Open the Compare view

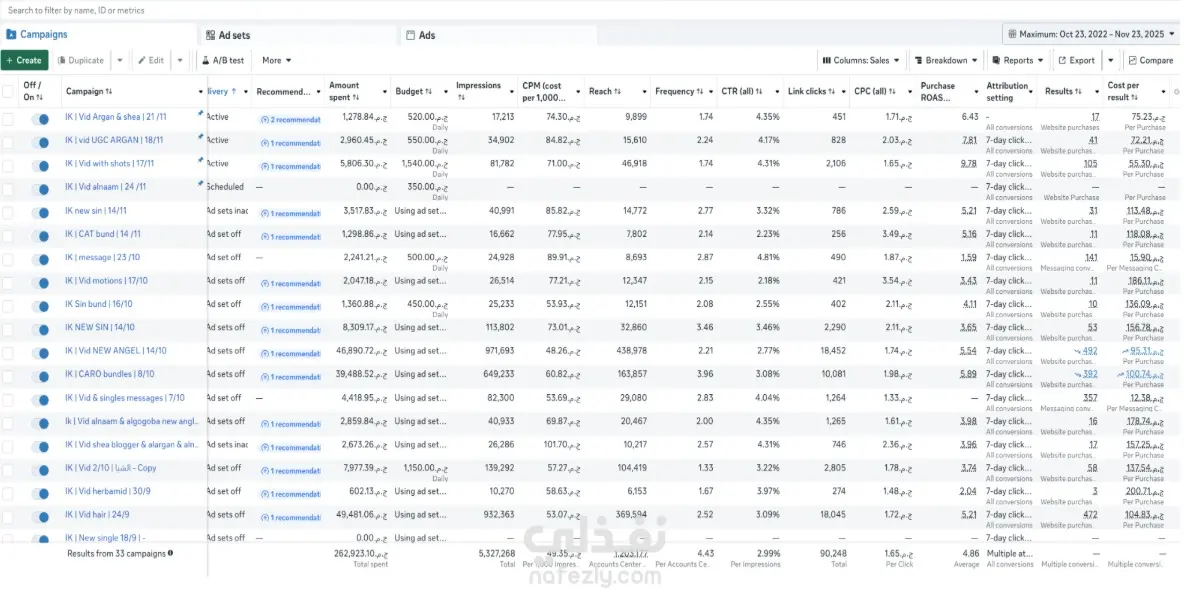1151,61
